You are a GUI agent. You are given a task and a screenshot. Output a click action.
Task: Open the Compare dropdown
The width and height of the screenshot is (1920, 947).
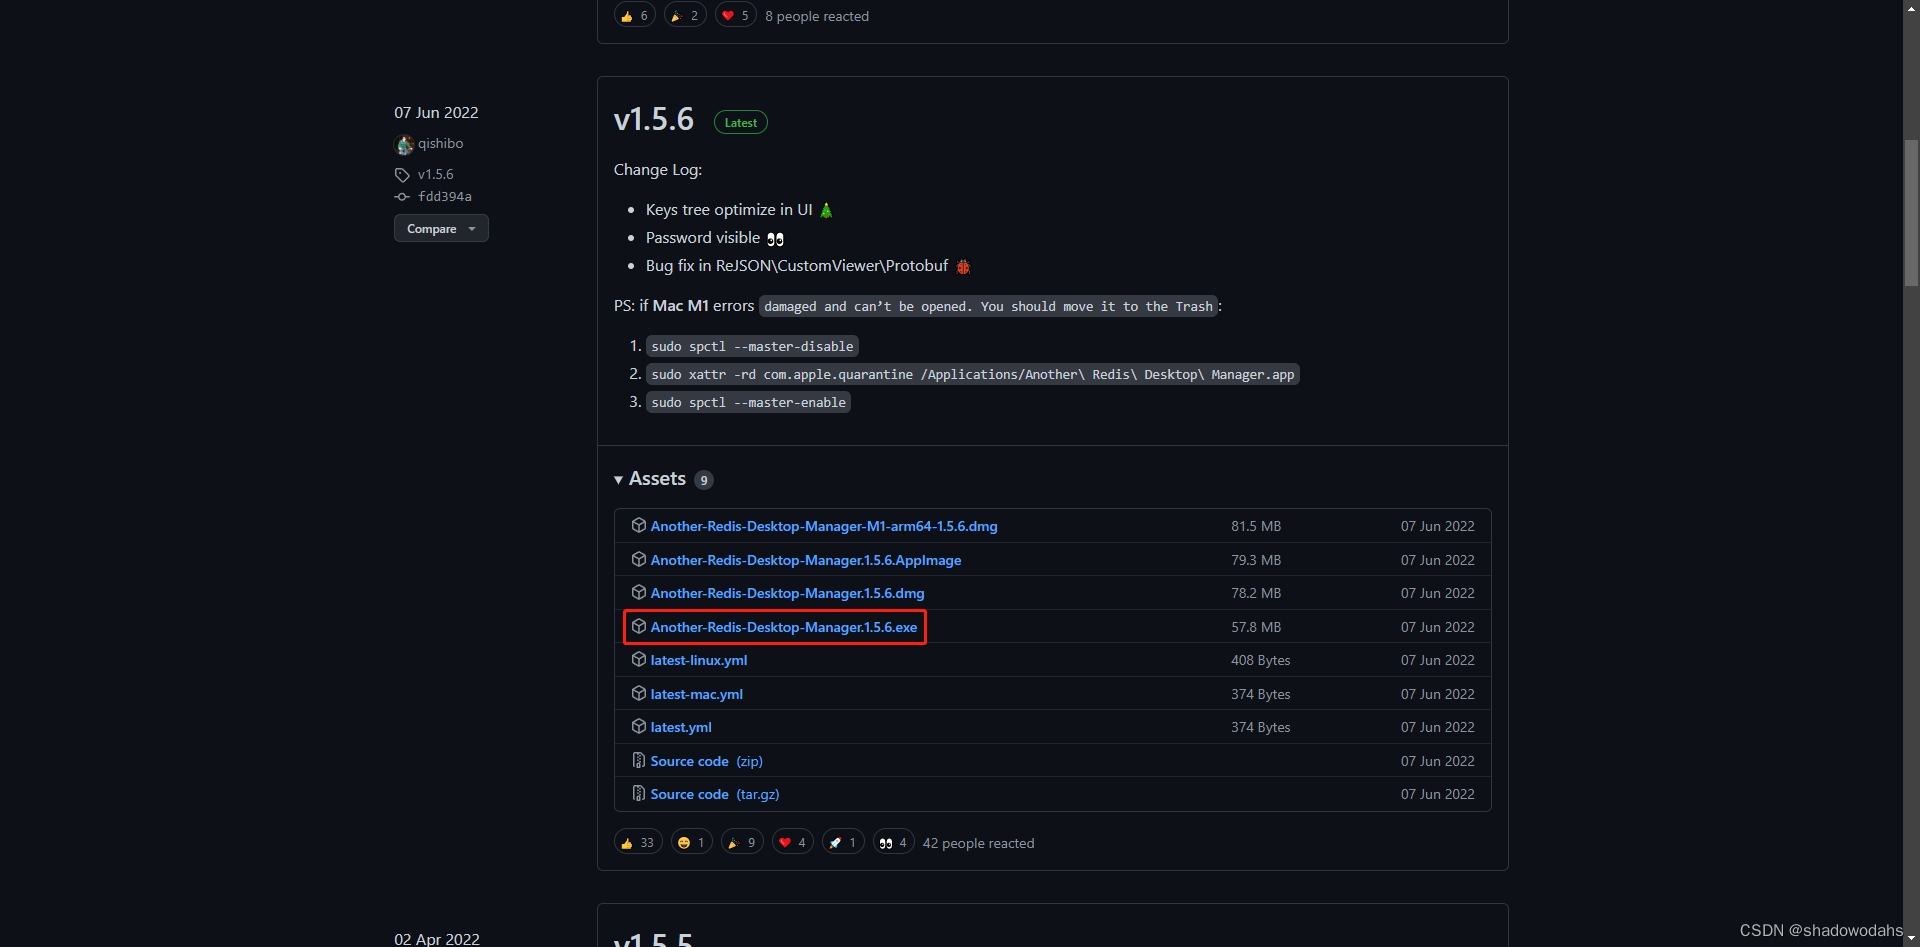(x=441, y=228)
